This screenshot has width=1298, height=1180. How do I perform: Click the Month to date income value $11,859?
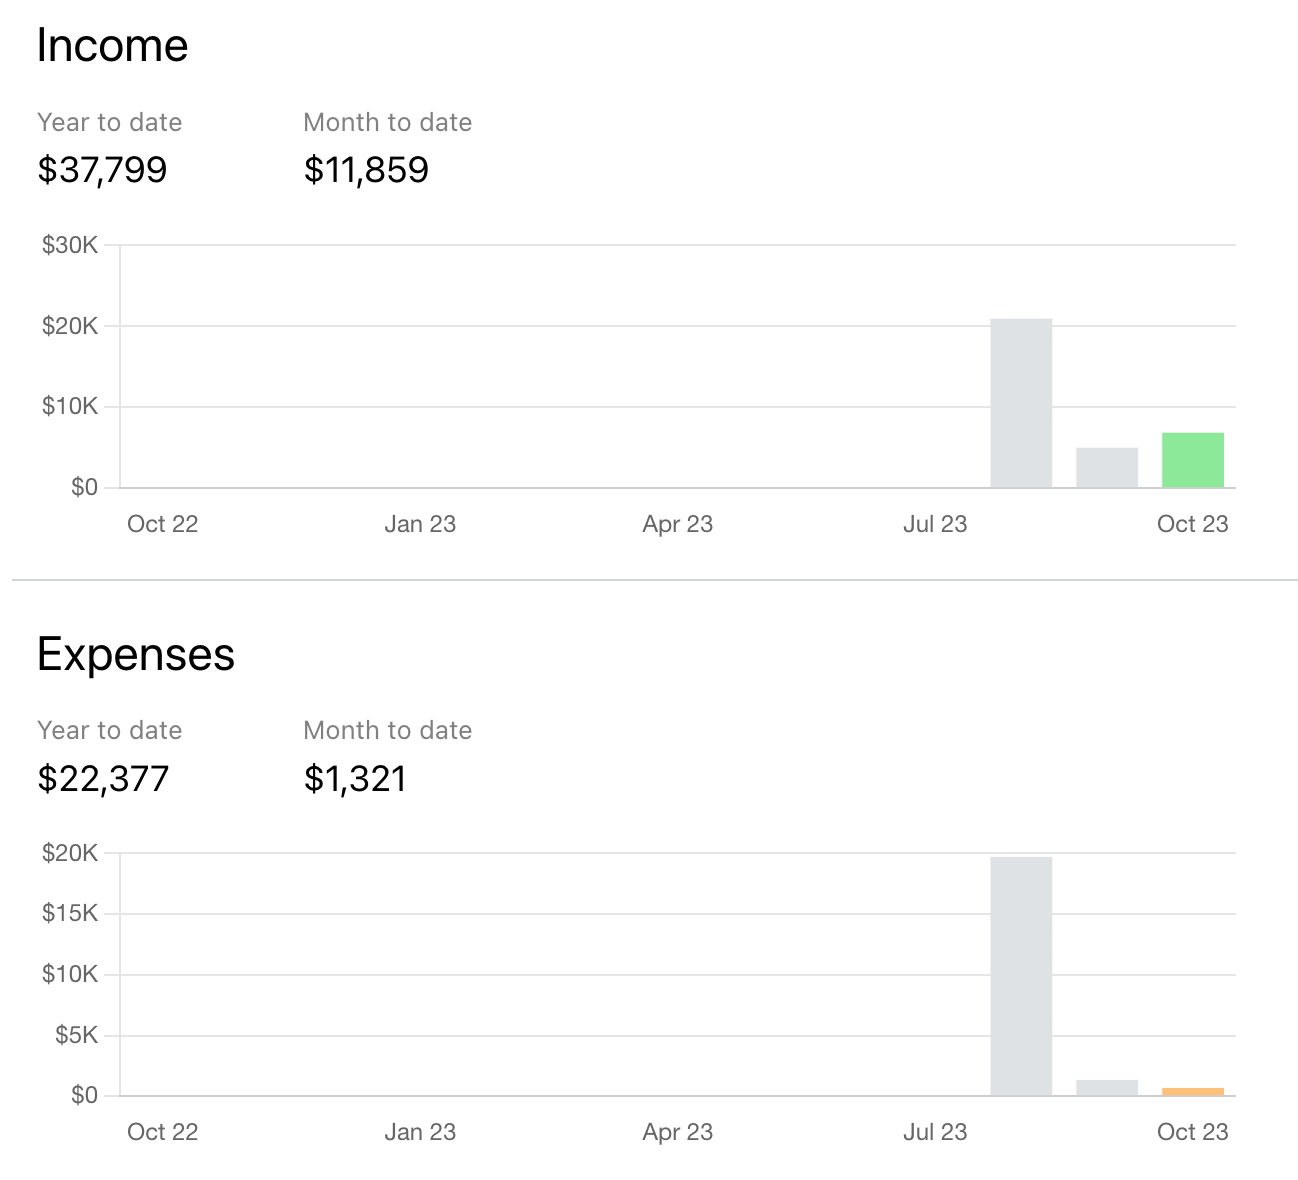click(x=366, y=170)
